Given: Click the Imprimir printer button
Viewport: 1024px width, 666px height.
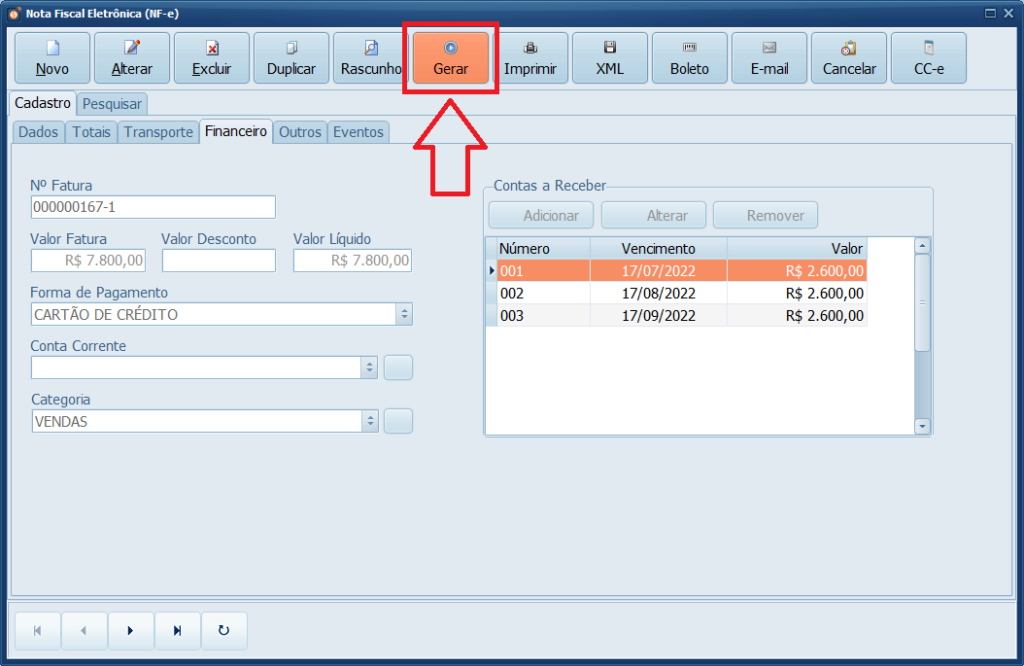Looking at the screenshot, I should coord(530,58).
